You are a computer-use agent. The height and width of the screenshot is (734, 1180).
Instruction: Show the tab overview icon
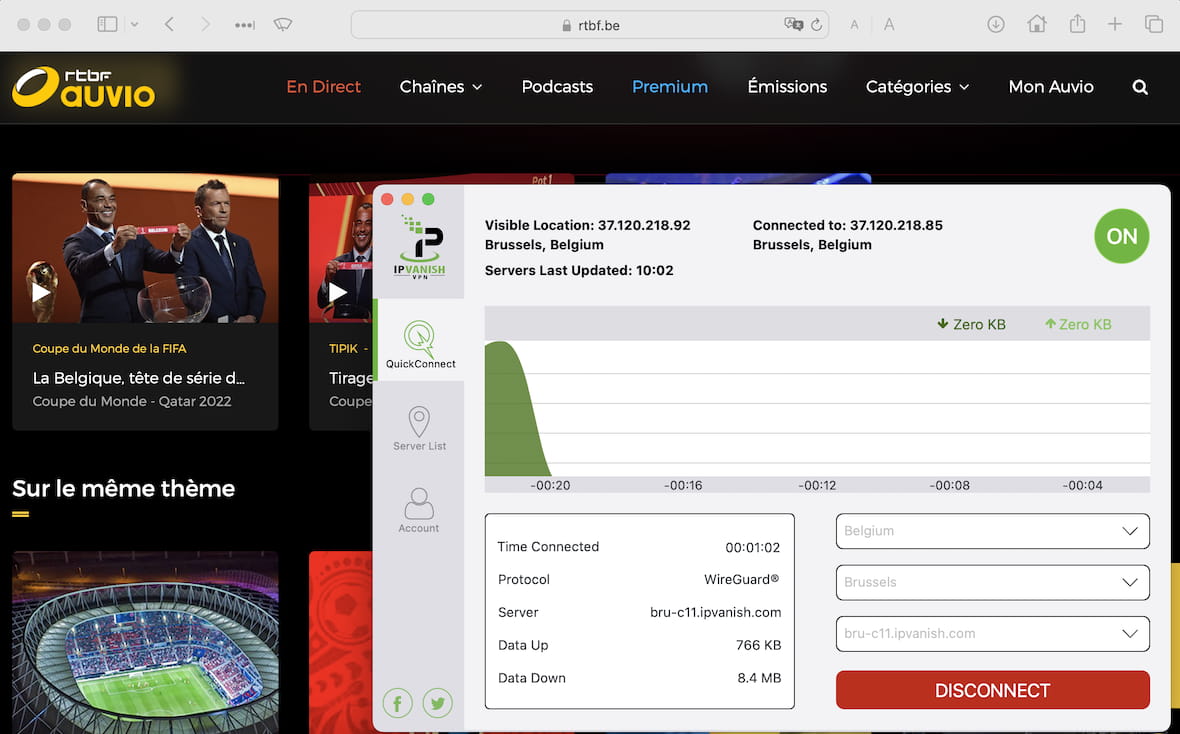point(1154,24)
